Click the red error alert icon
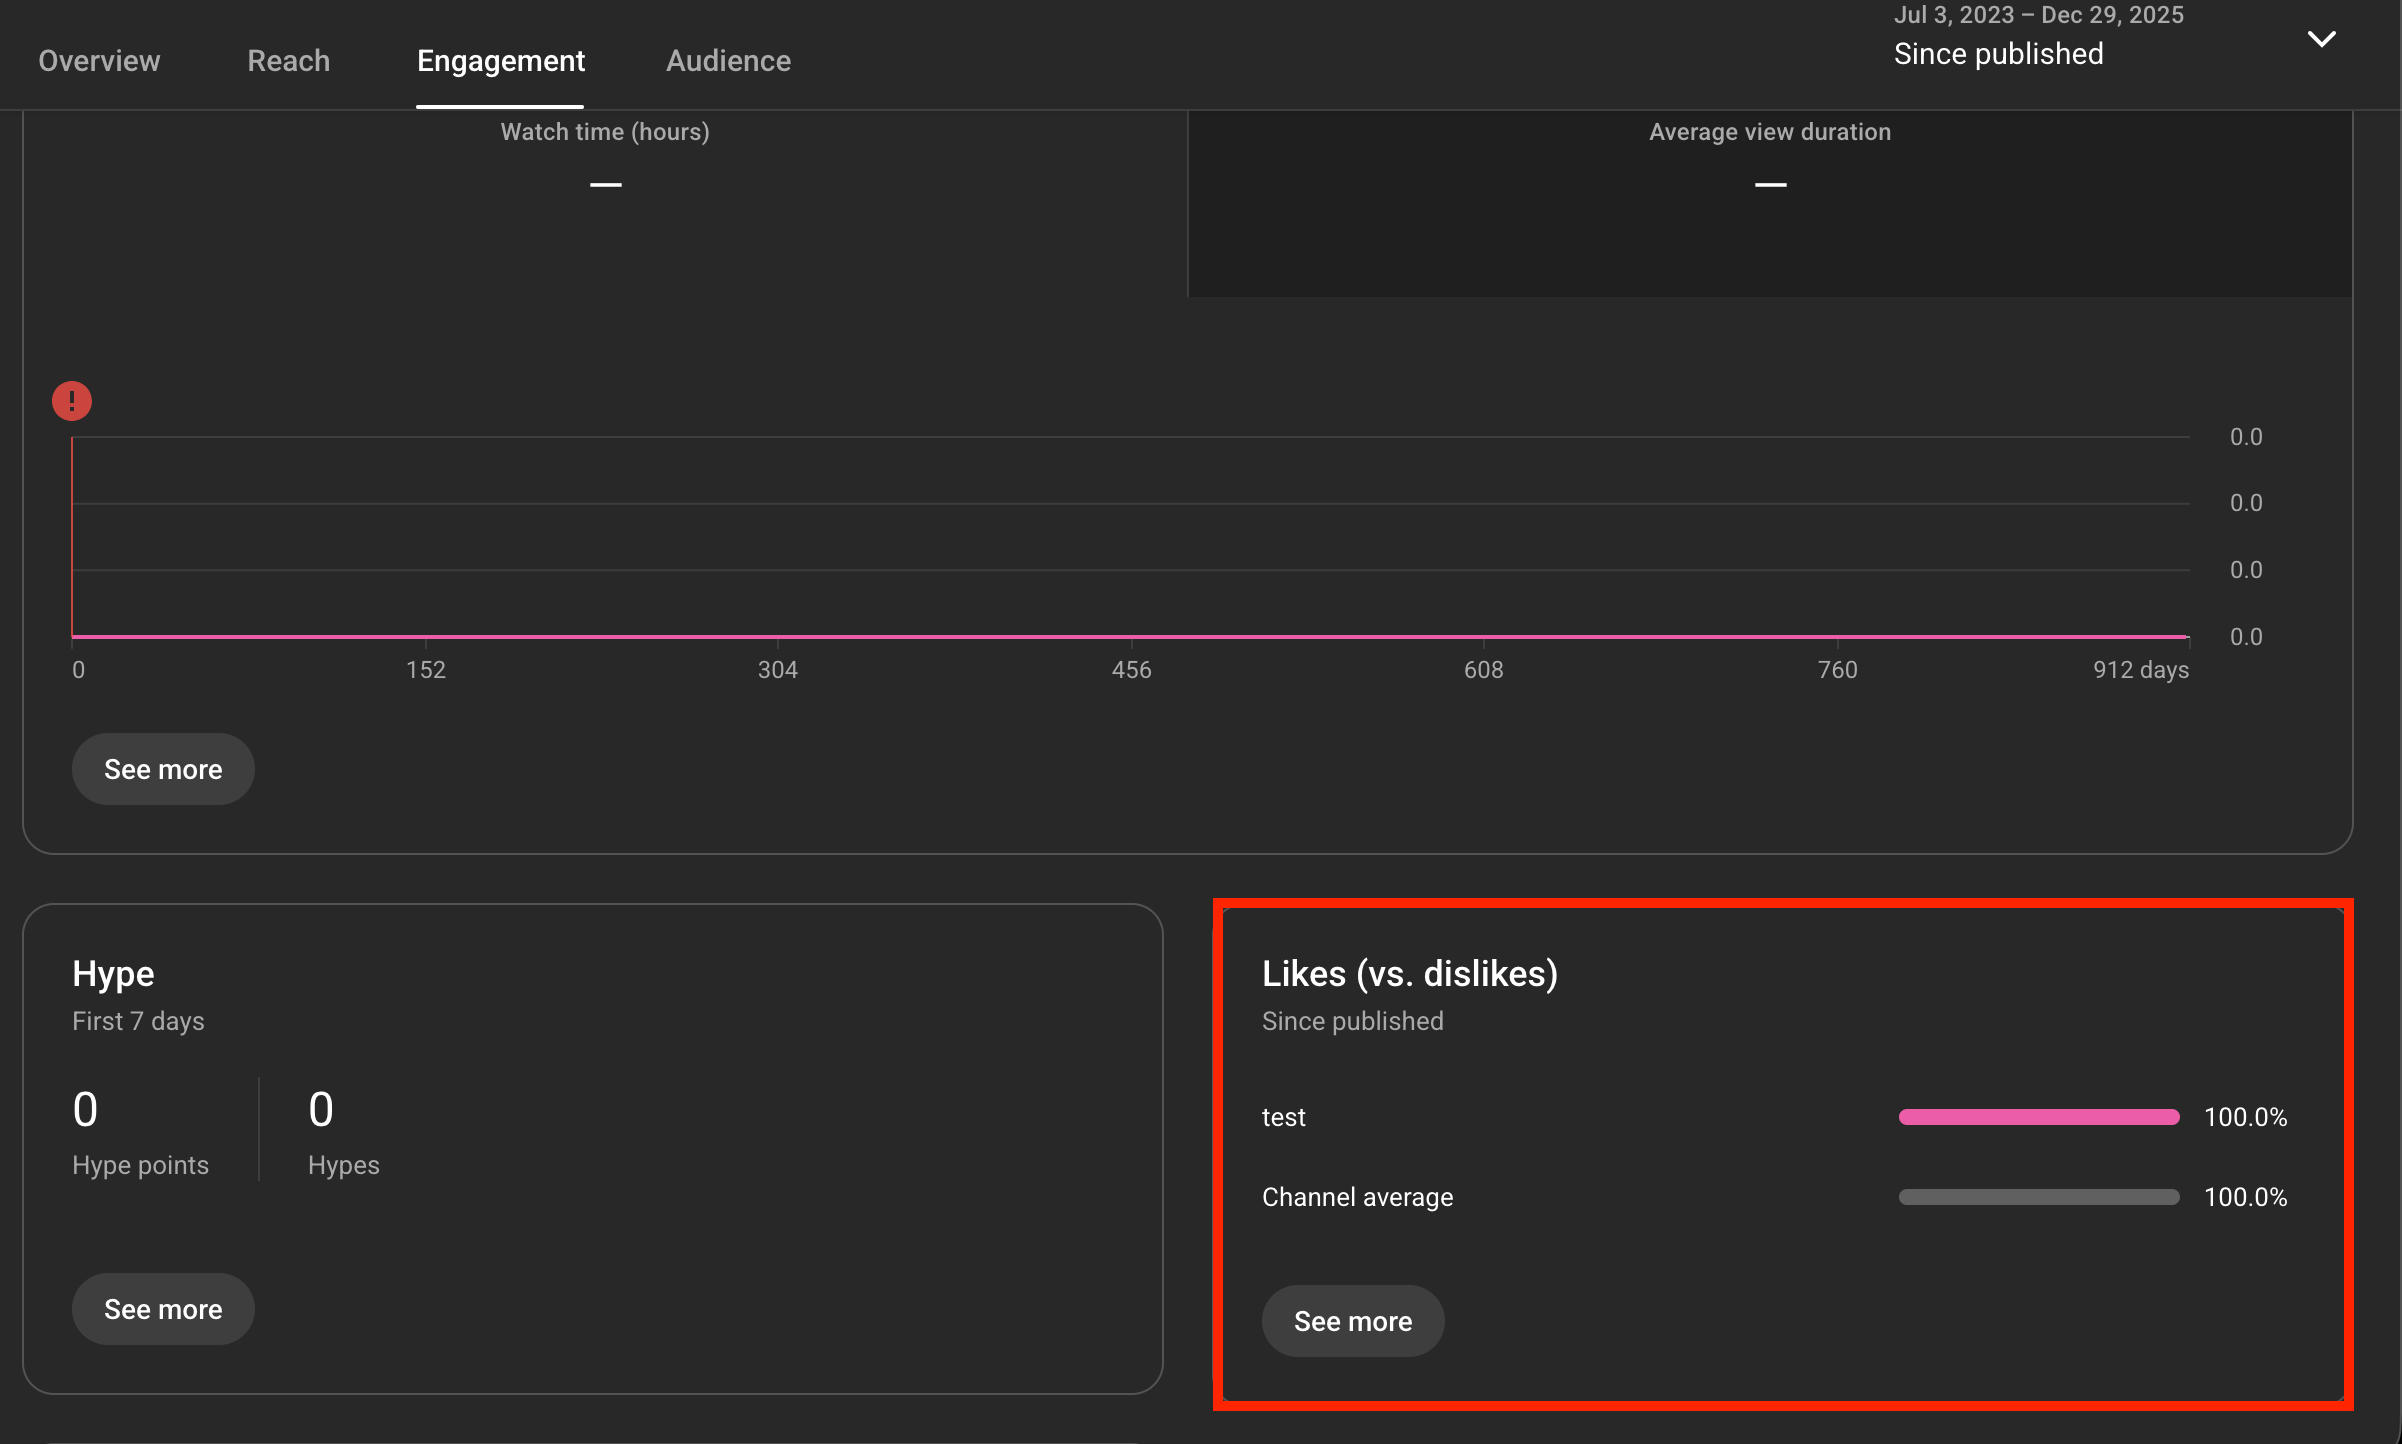The width and height of the screenshot is (2402, 1444). click(72, 401)
